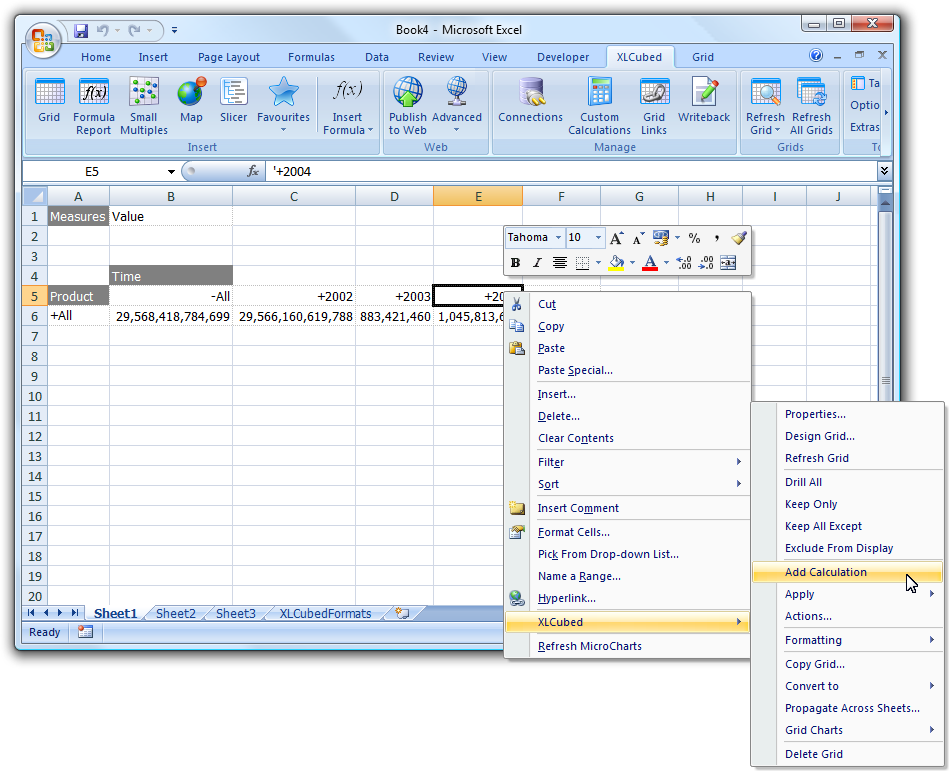Save the workbook with the floppy icon
This screenshot has height=771, width=949.
point(81,30)
